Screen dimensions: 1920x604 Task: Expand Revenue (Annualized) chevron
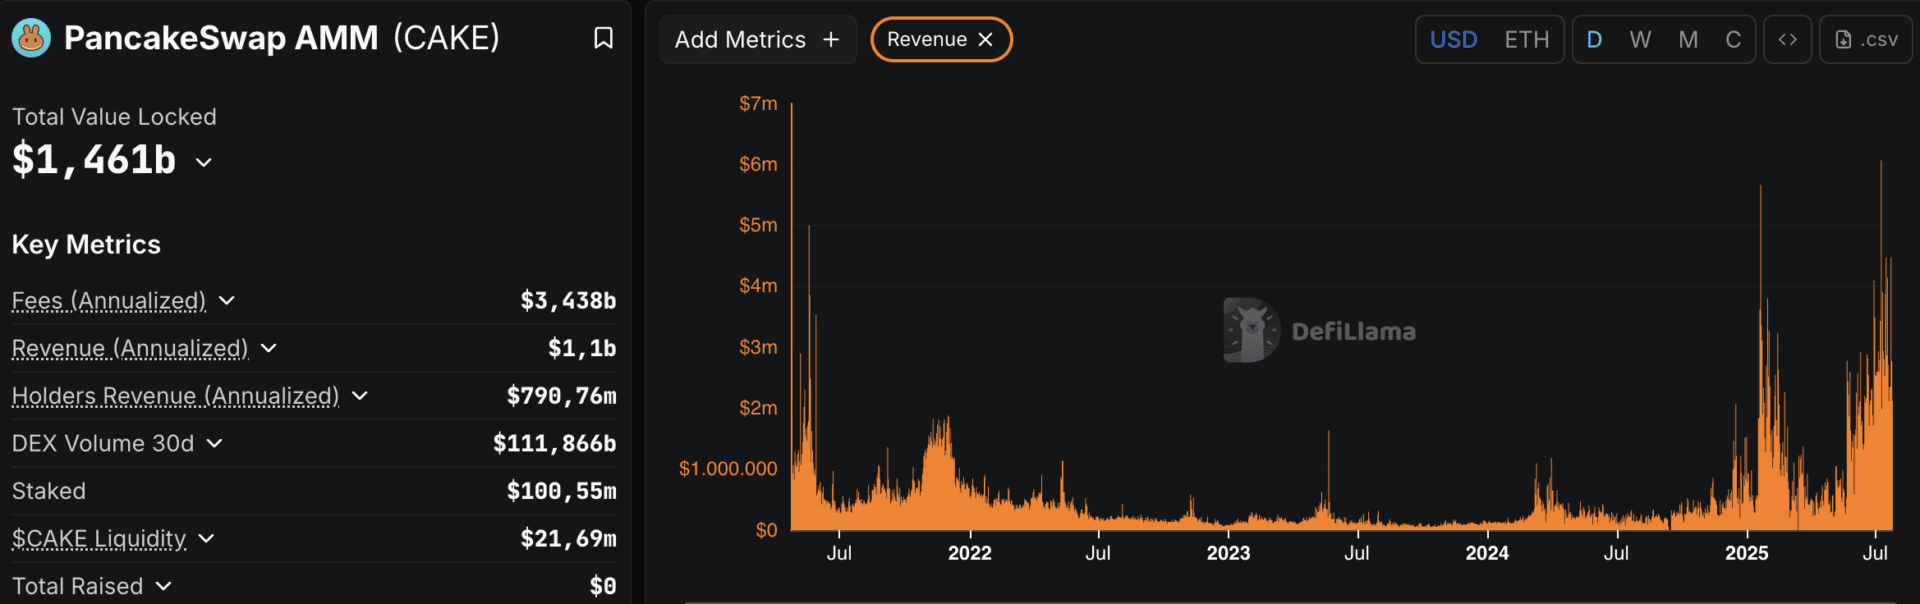(x=269, y=348)
